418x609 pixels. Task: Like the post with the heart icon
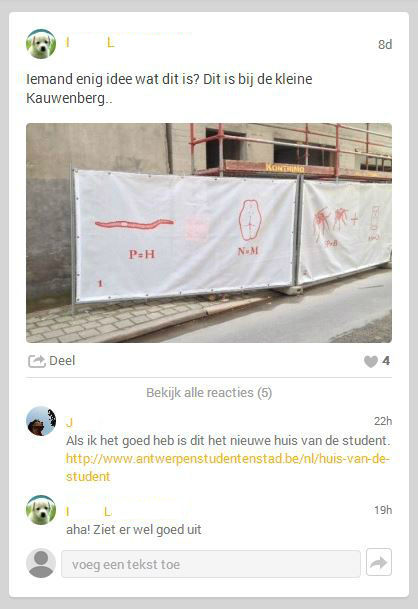coord(371,361)
